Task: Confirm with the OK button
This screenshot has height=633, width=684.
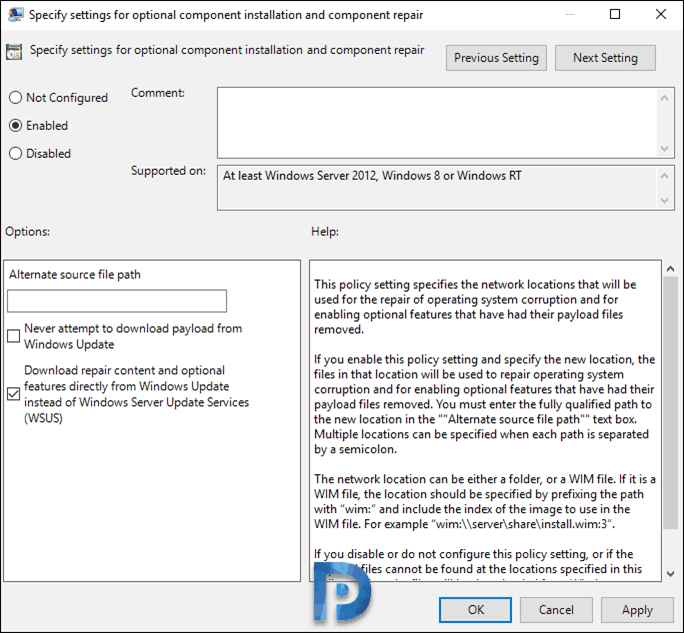Action: pos(475,609)
